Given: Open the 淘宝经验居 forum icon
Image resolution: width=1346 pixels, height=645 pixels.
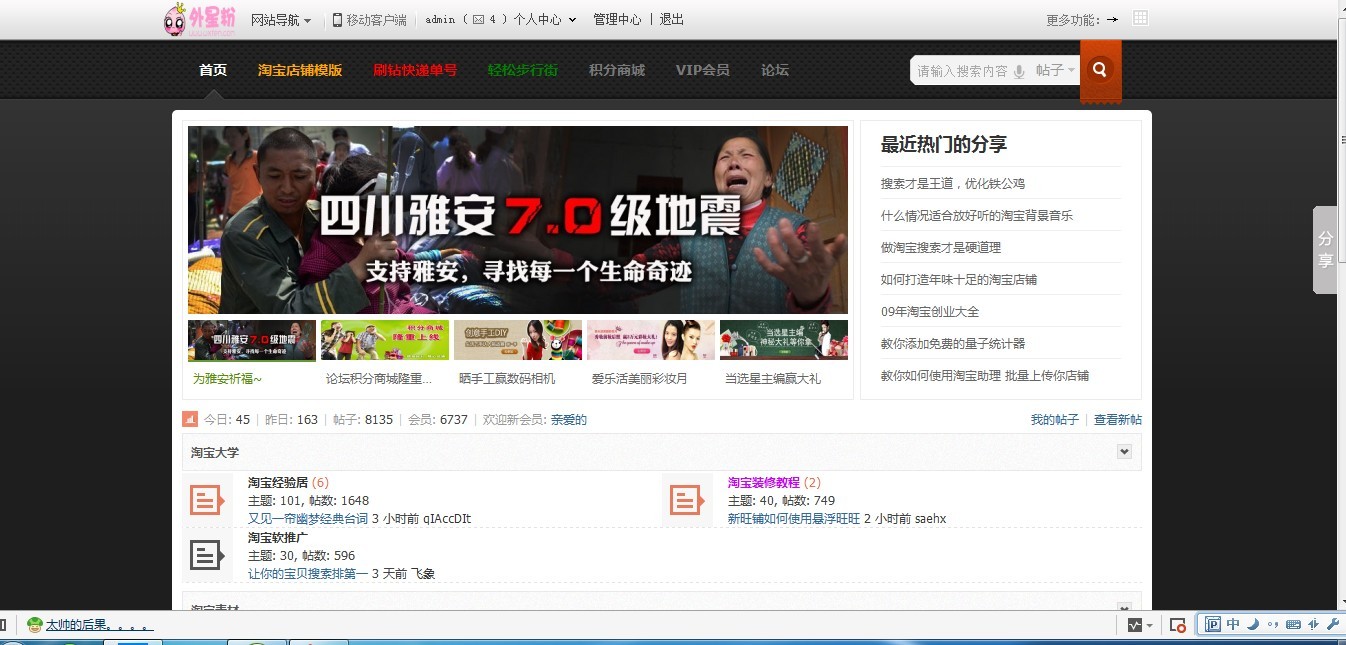Looking at the screenshot, I should point(207,500).
